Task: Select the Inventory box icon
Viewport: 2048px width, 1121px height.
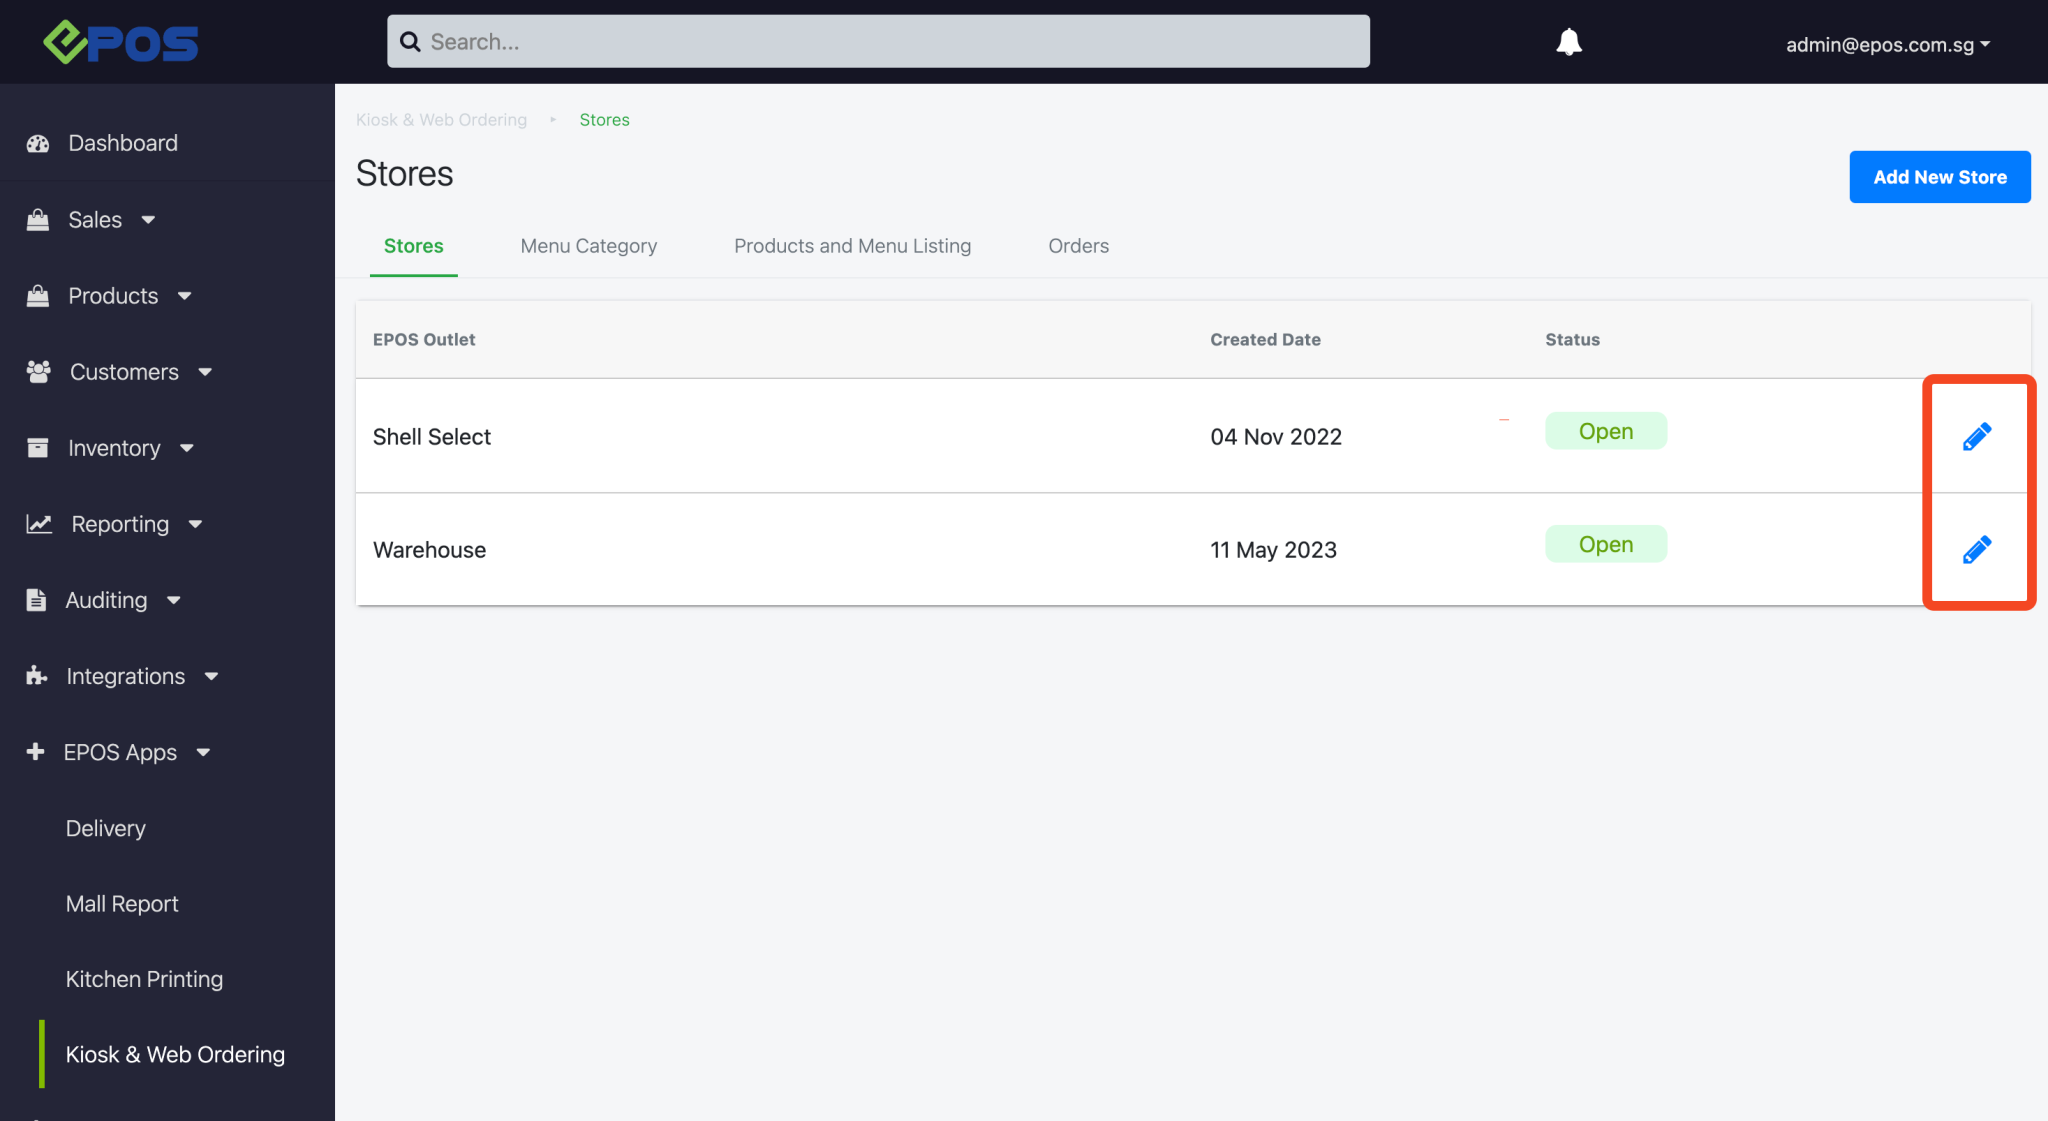Action: click(x=37, y=447)
